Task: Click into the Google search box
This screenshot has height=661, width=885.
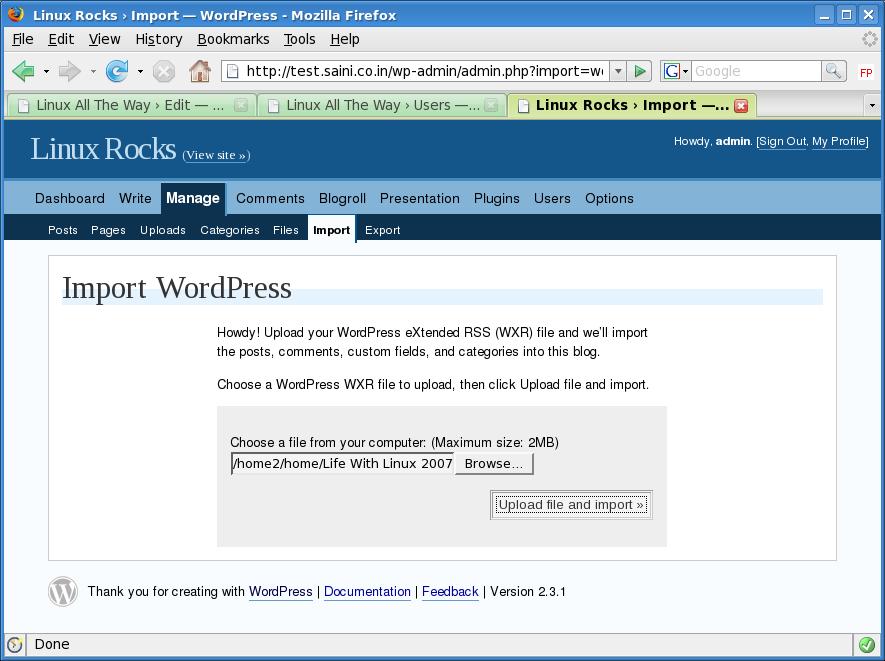Action: point(756,71)
